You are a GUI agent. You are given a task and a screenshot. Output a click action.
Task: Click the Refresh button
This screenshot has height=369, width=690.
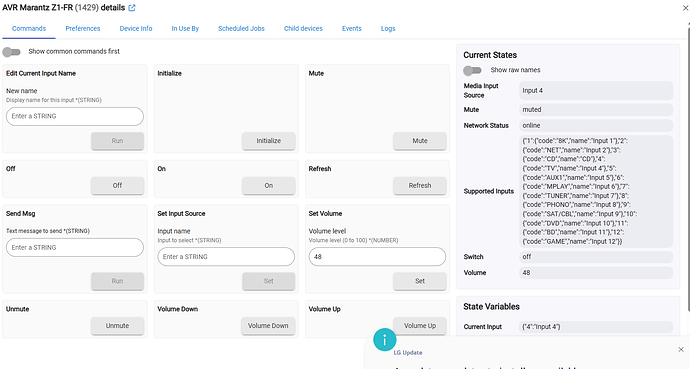420,186
